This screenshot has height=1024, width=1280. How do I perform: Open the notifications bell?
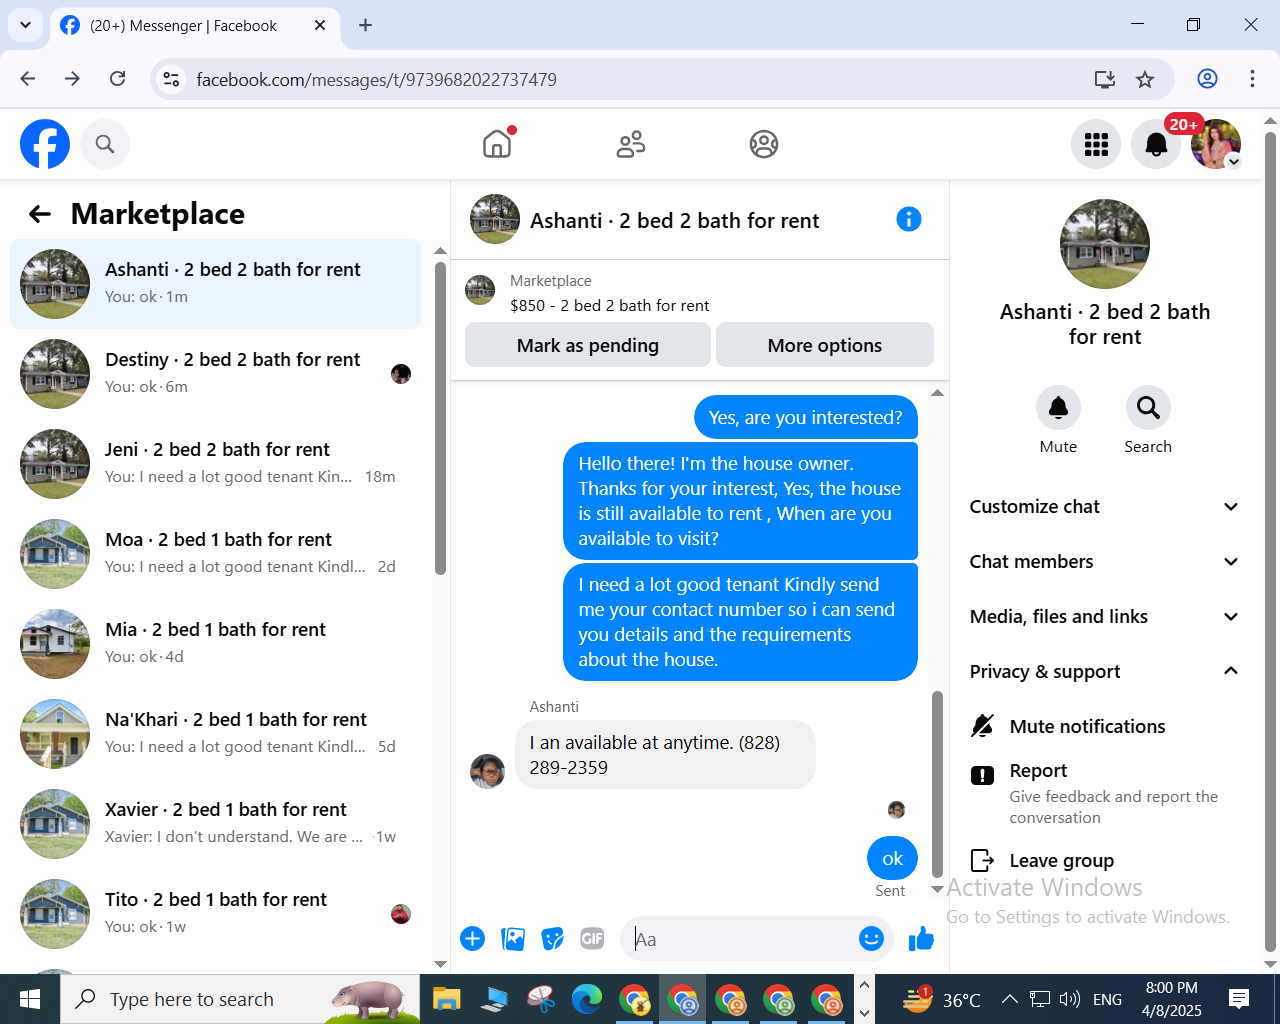(x=1156, y=144)
